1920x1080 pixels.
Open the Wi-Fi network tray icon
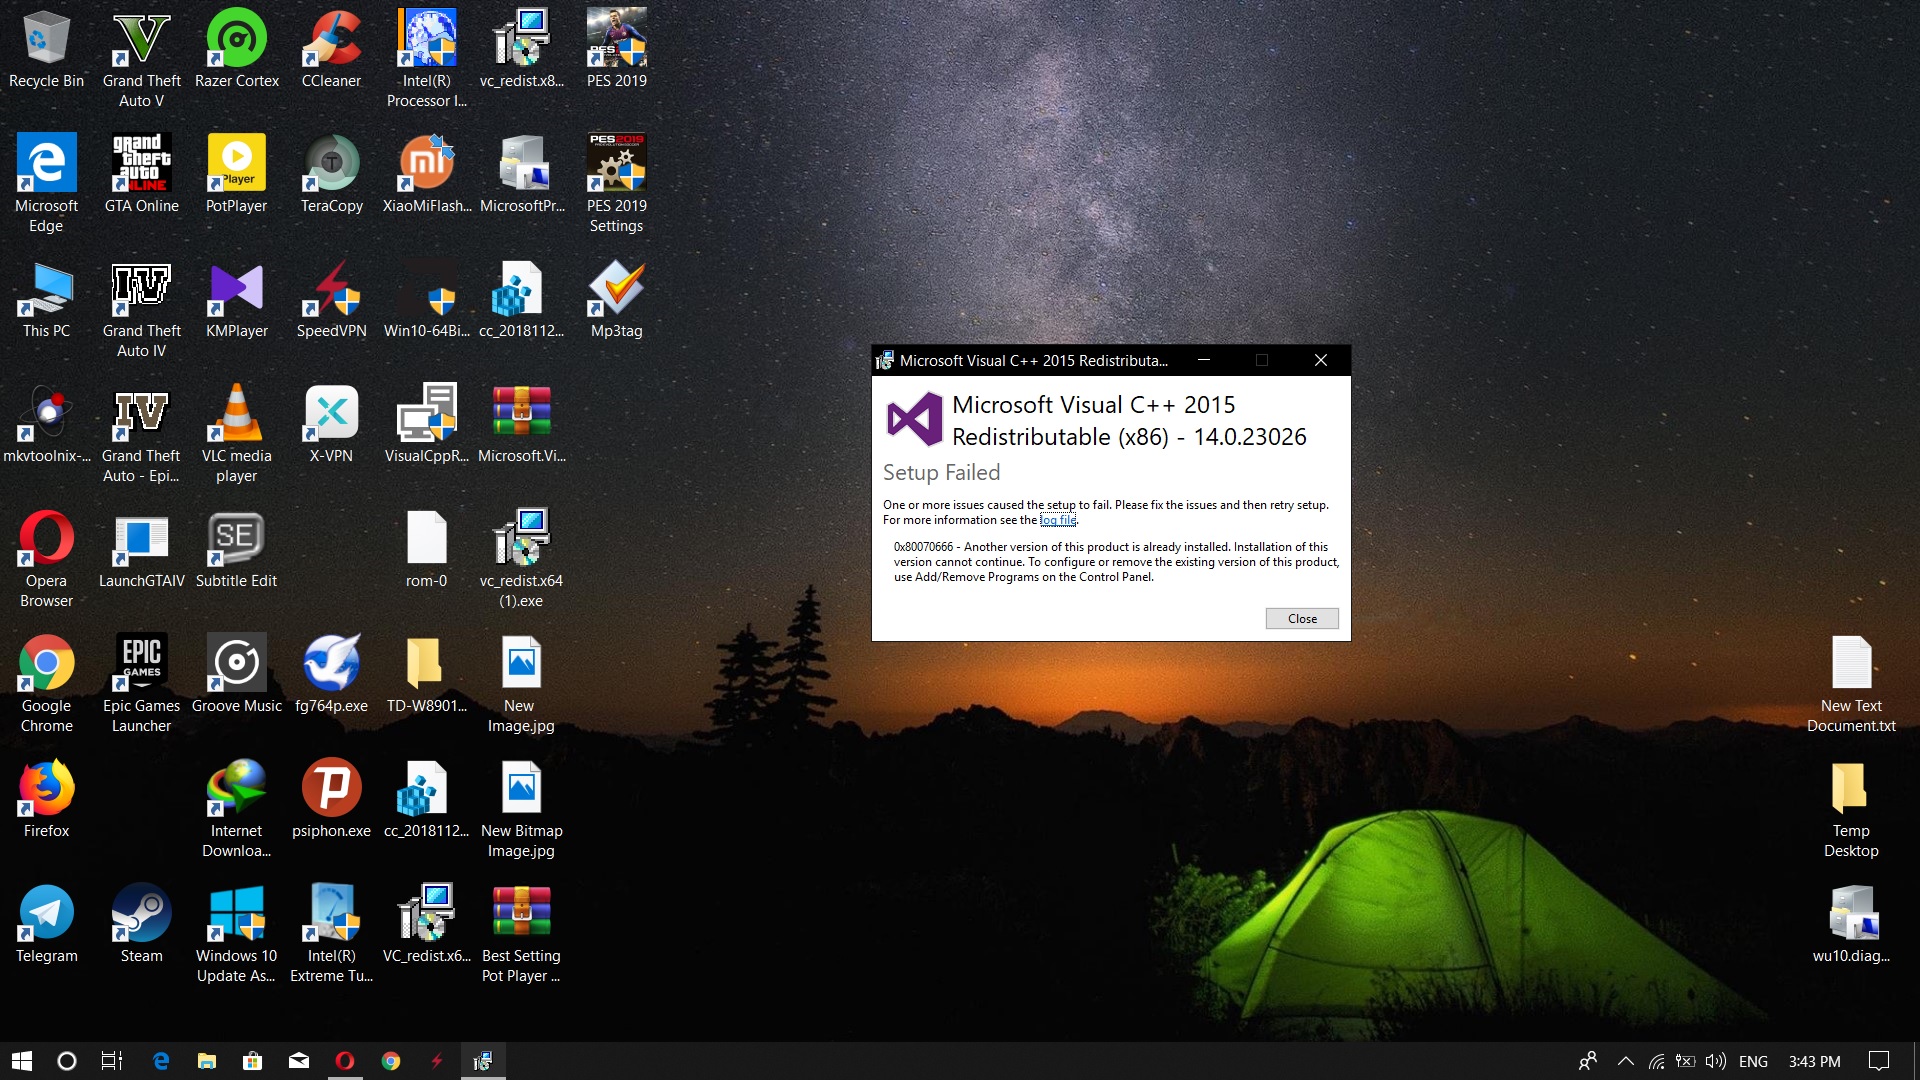(1657, 1061)
